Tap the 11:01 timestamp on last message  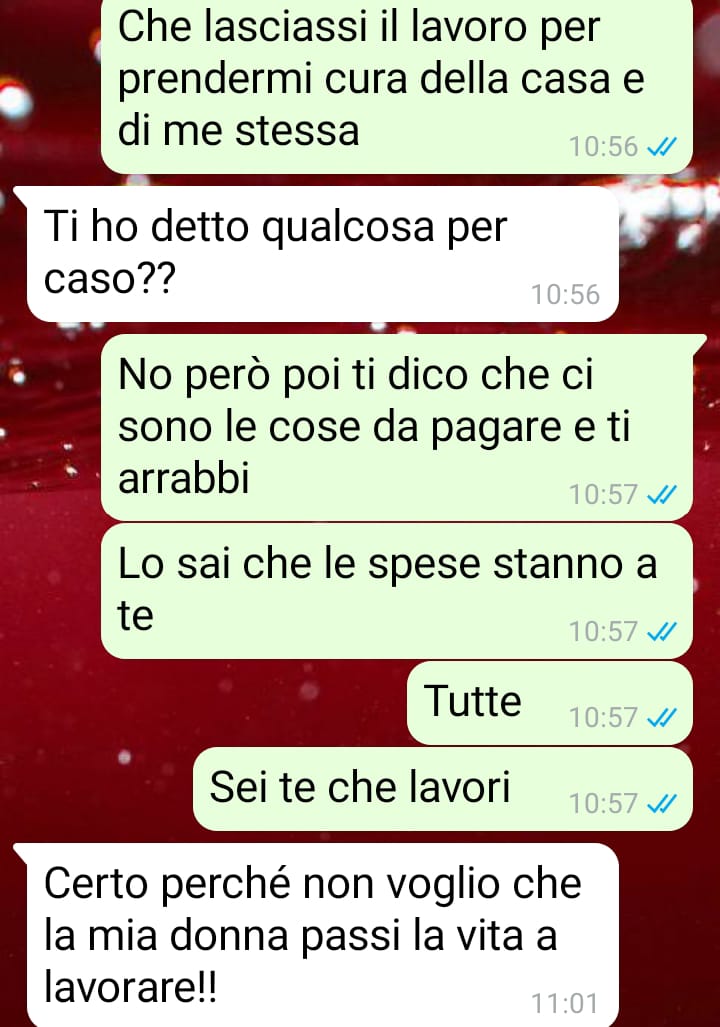(x=565, y=1003)
